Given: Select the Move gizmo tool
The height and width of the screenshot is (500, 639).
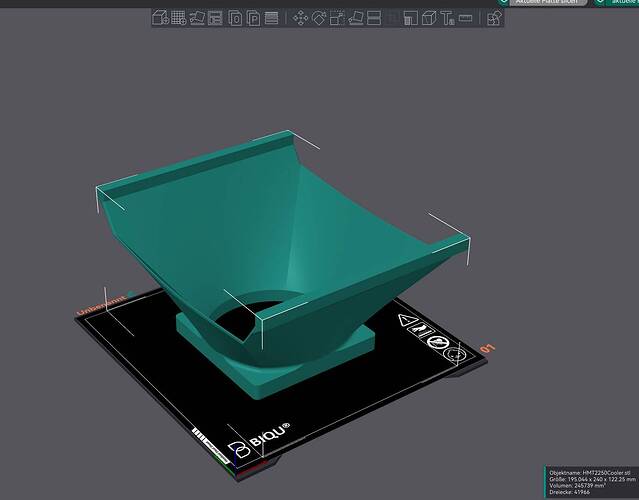Looking at the screenshot, I should 301,18.
